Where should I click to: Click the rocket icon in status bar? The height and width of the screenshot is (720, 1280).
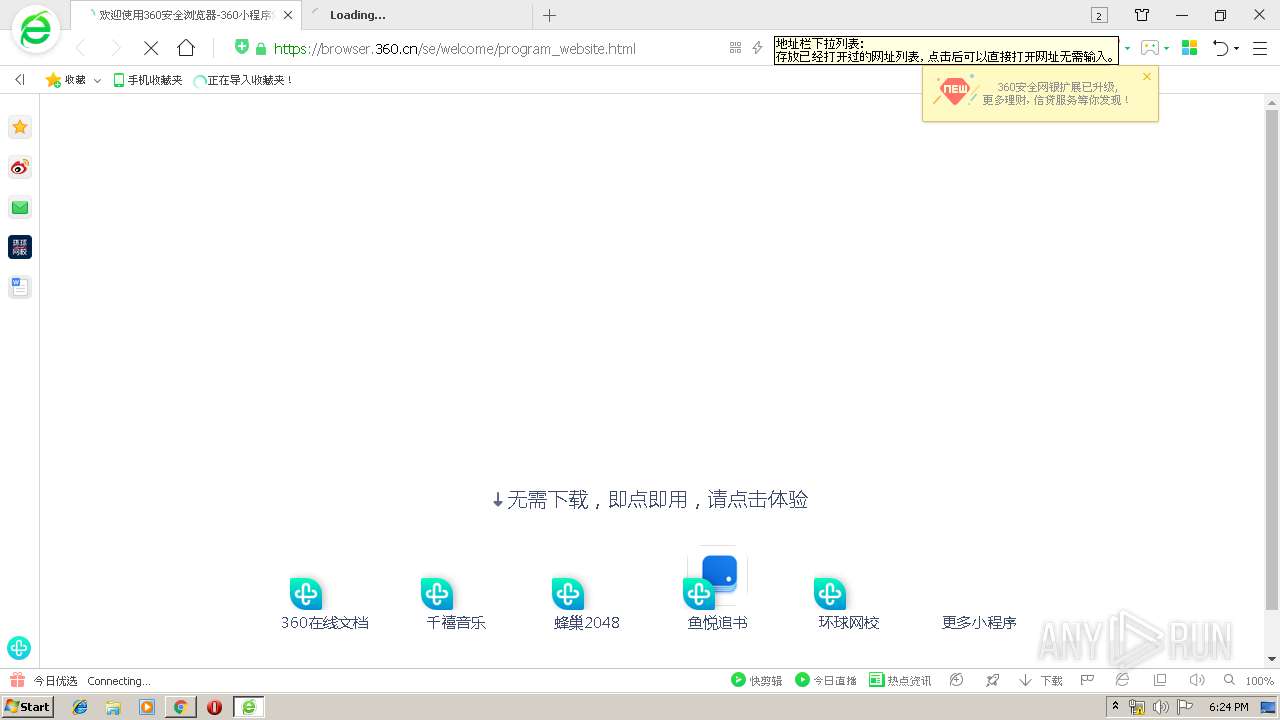click(x=992, y=680)
